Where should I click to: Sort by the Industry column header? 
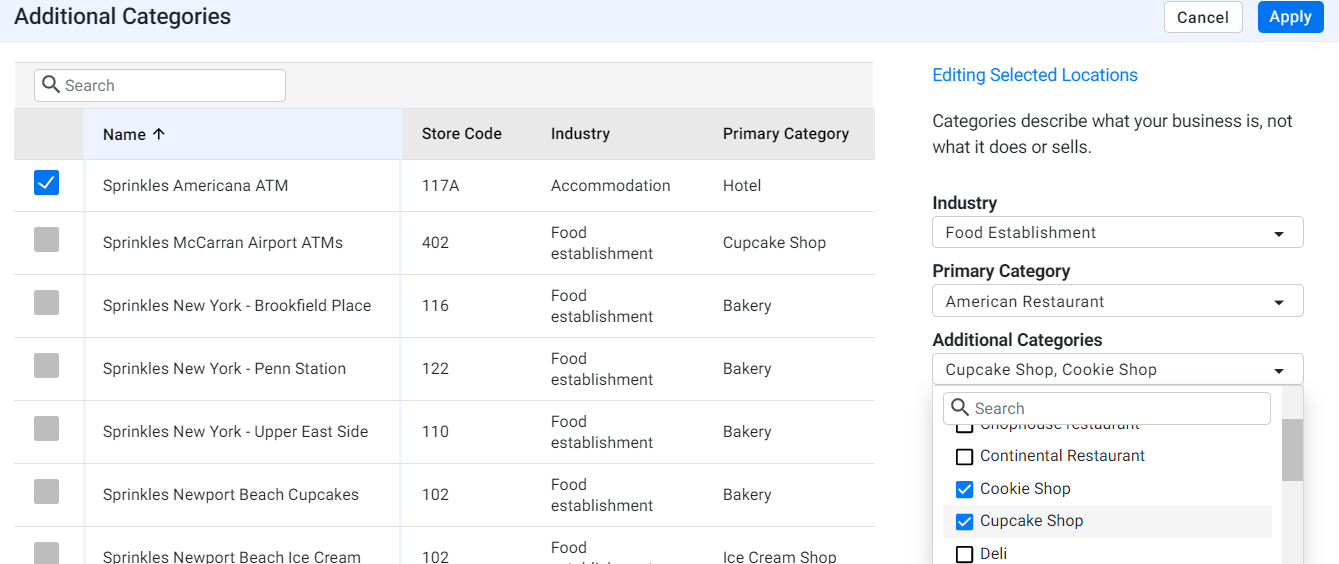click(580, 134)
